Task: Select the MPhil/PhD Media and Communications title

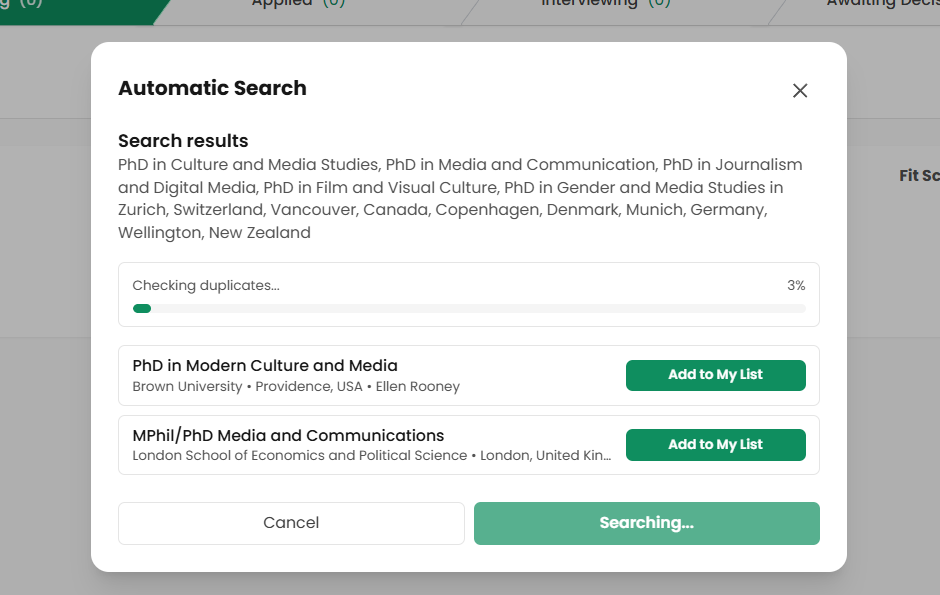Action: [x=288, y=435]
